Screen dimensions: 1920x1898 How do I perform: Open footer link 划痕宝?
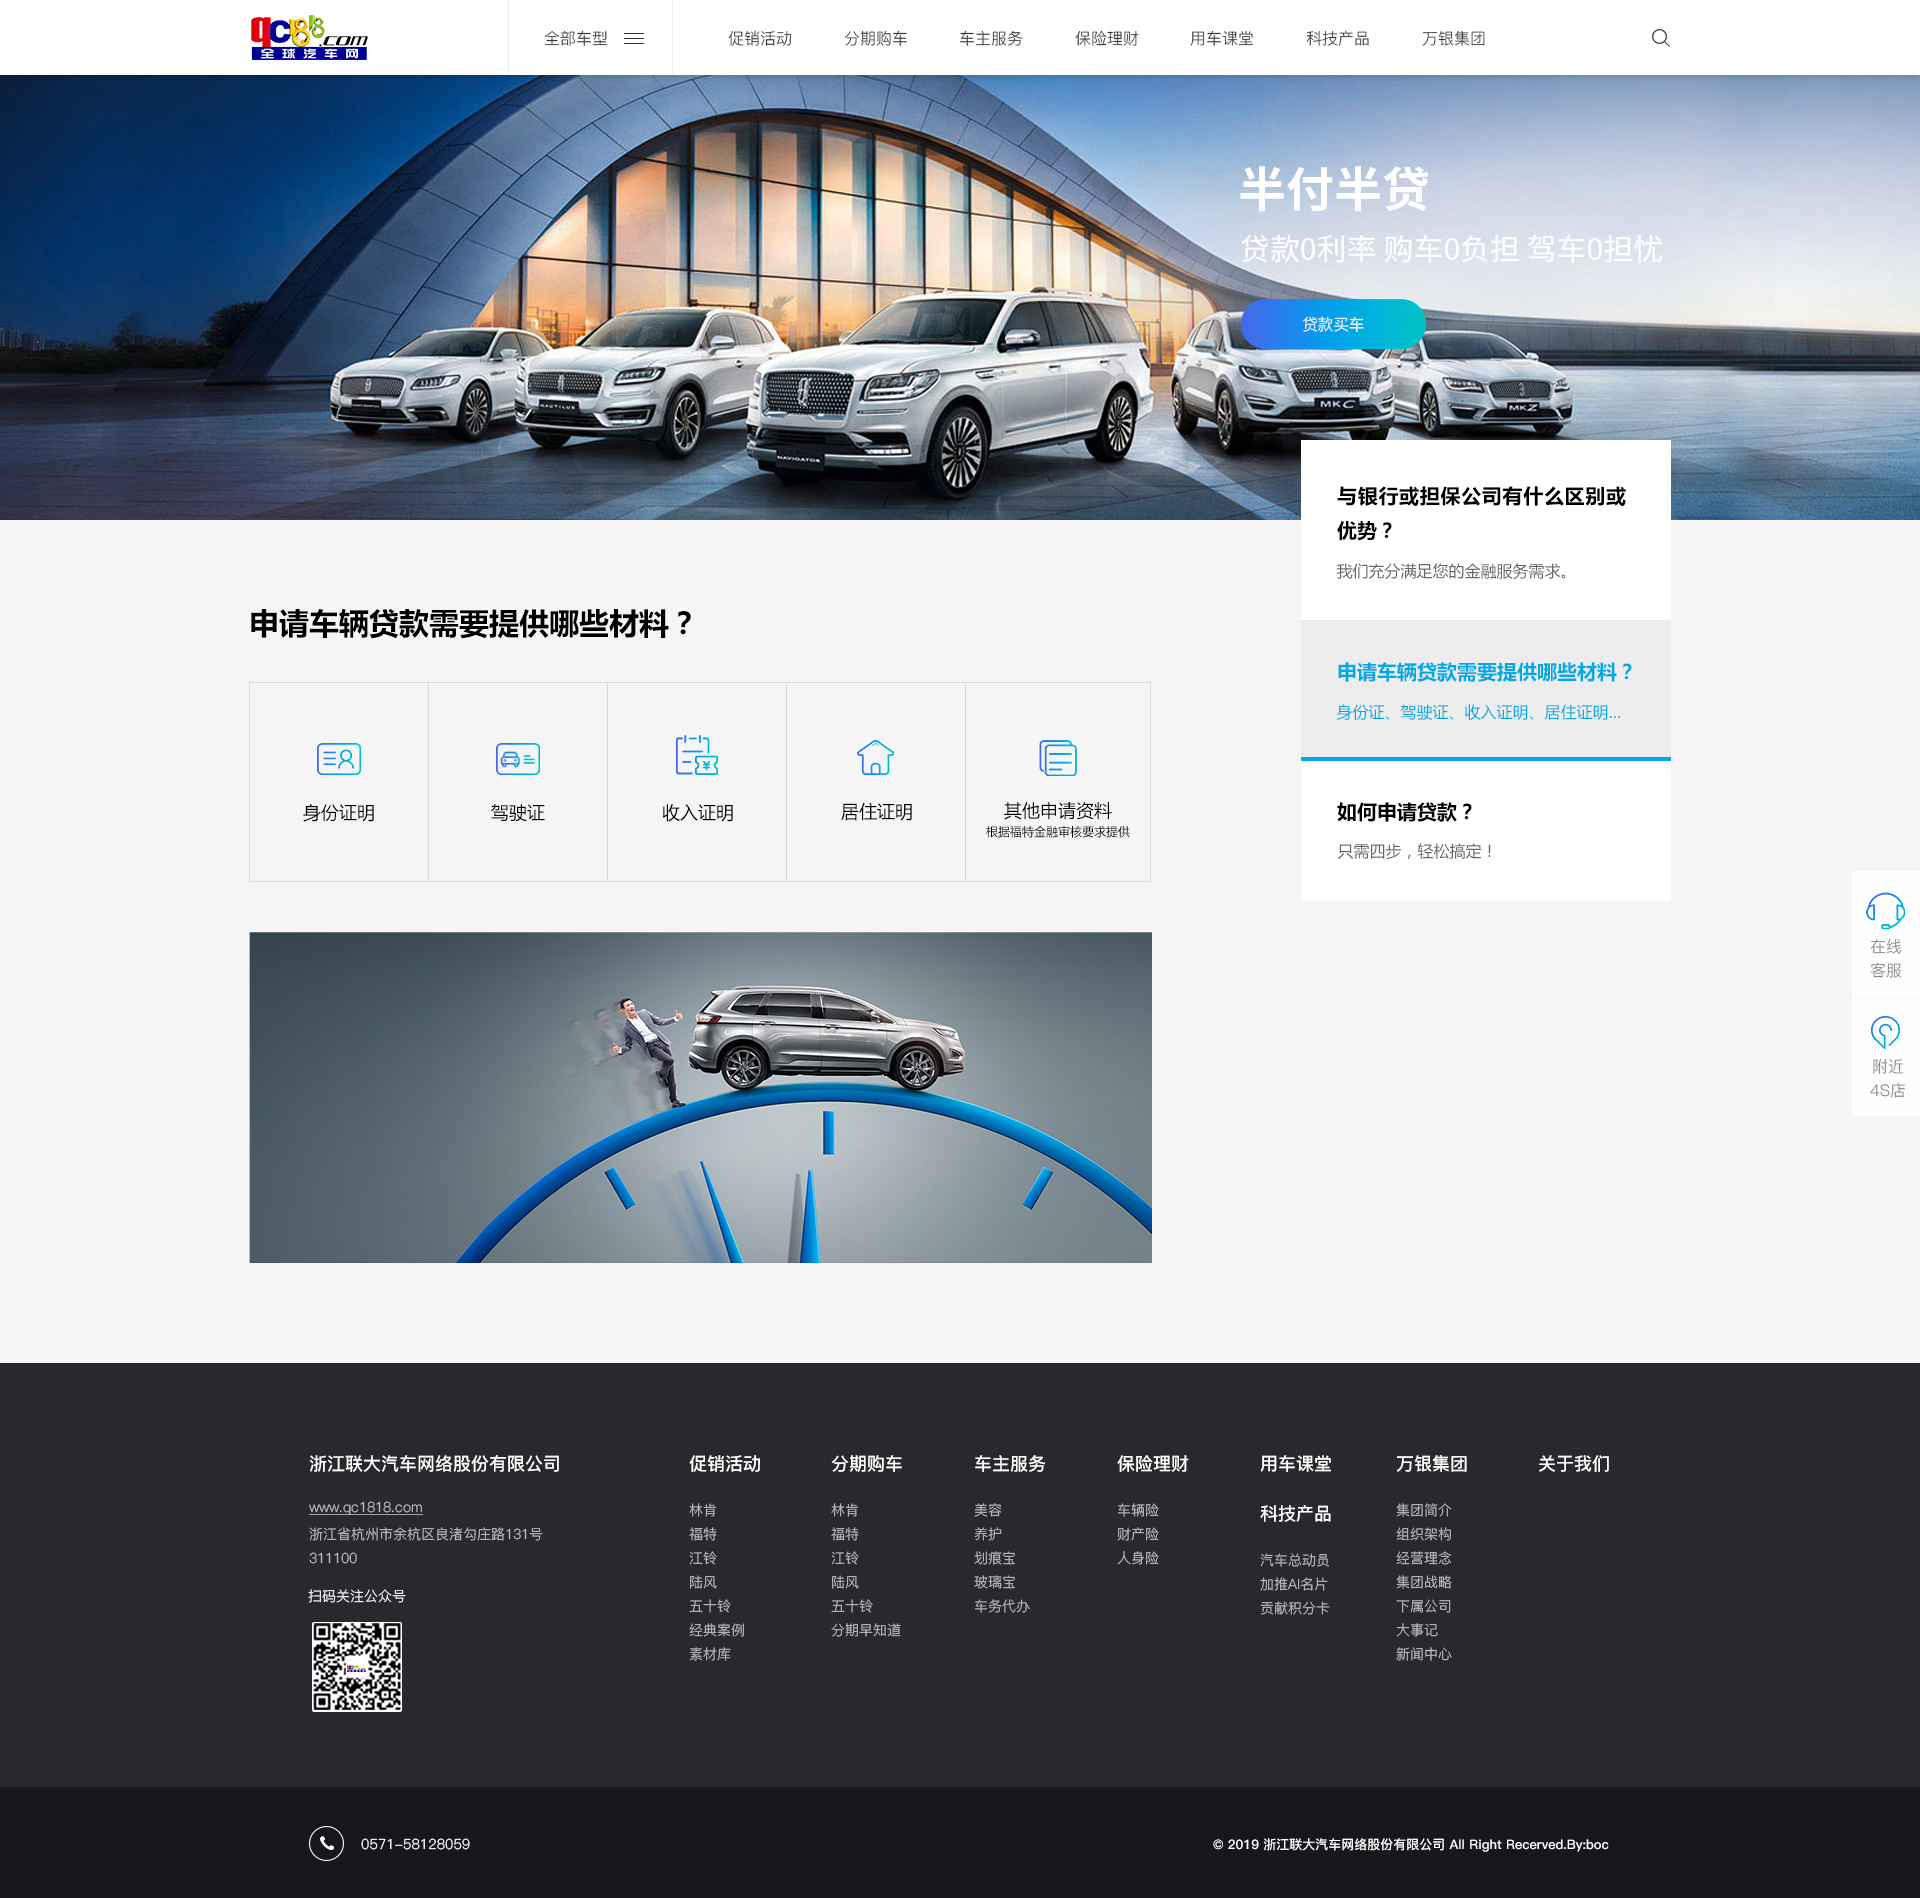(x=995, y=1558)
